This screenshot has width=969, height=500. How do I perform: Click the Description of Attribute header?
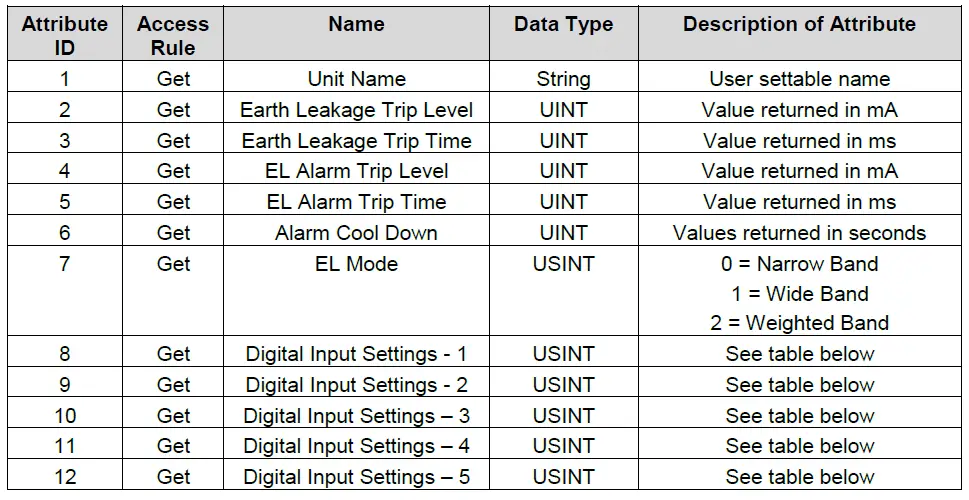click(799, 24)
